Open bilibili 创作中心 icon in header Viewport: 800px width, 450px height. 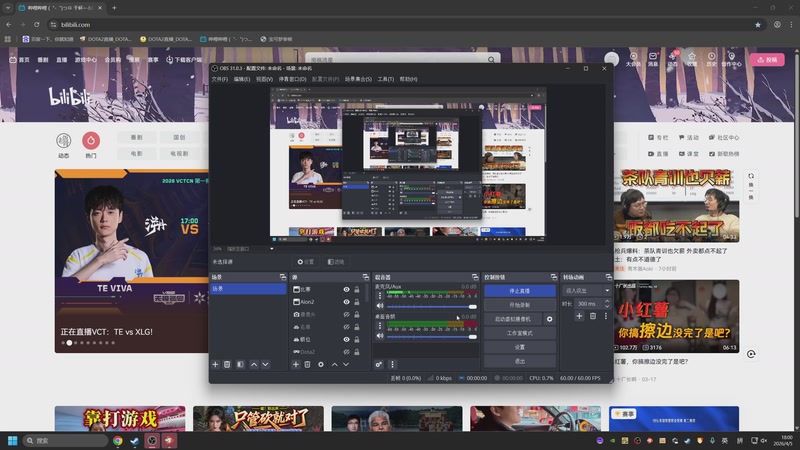731,59
